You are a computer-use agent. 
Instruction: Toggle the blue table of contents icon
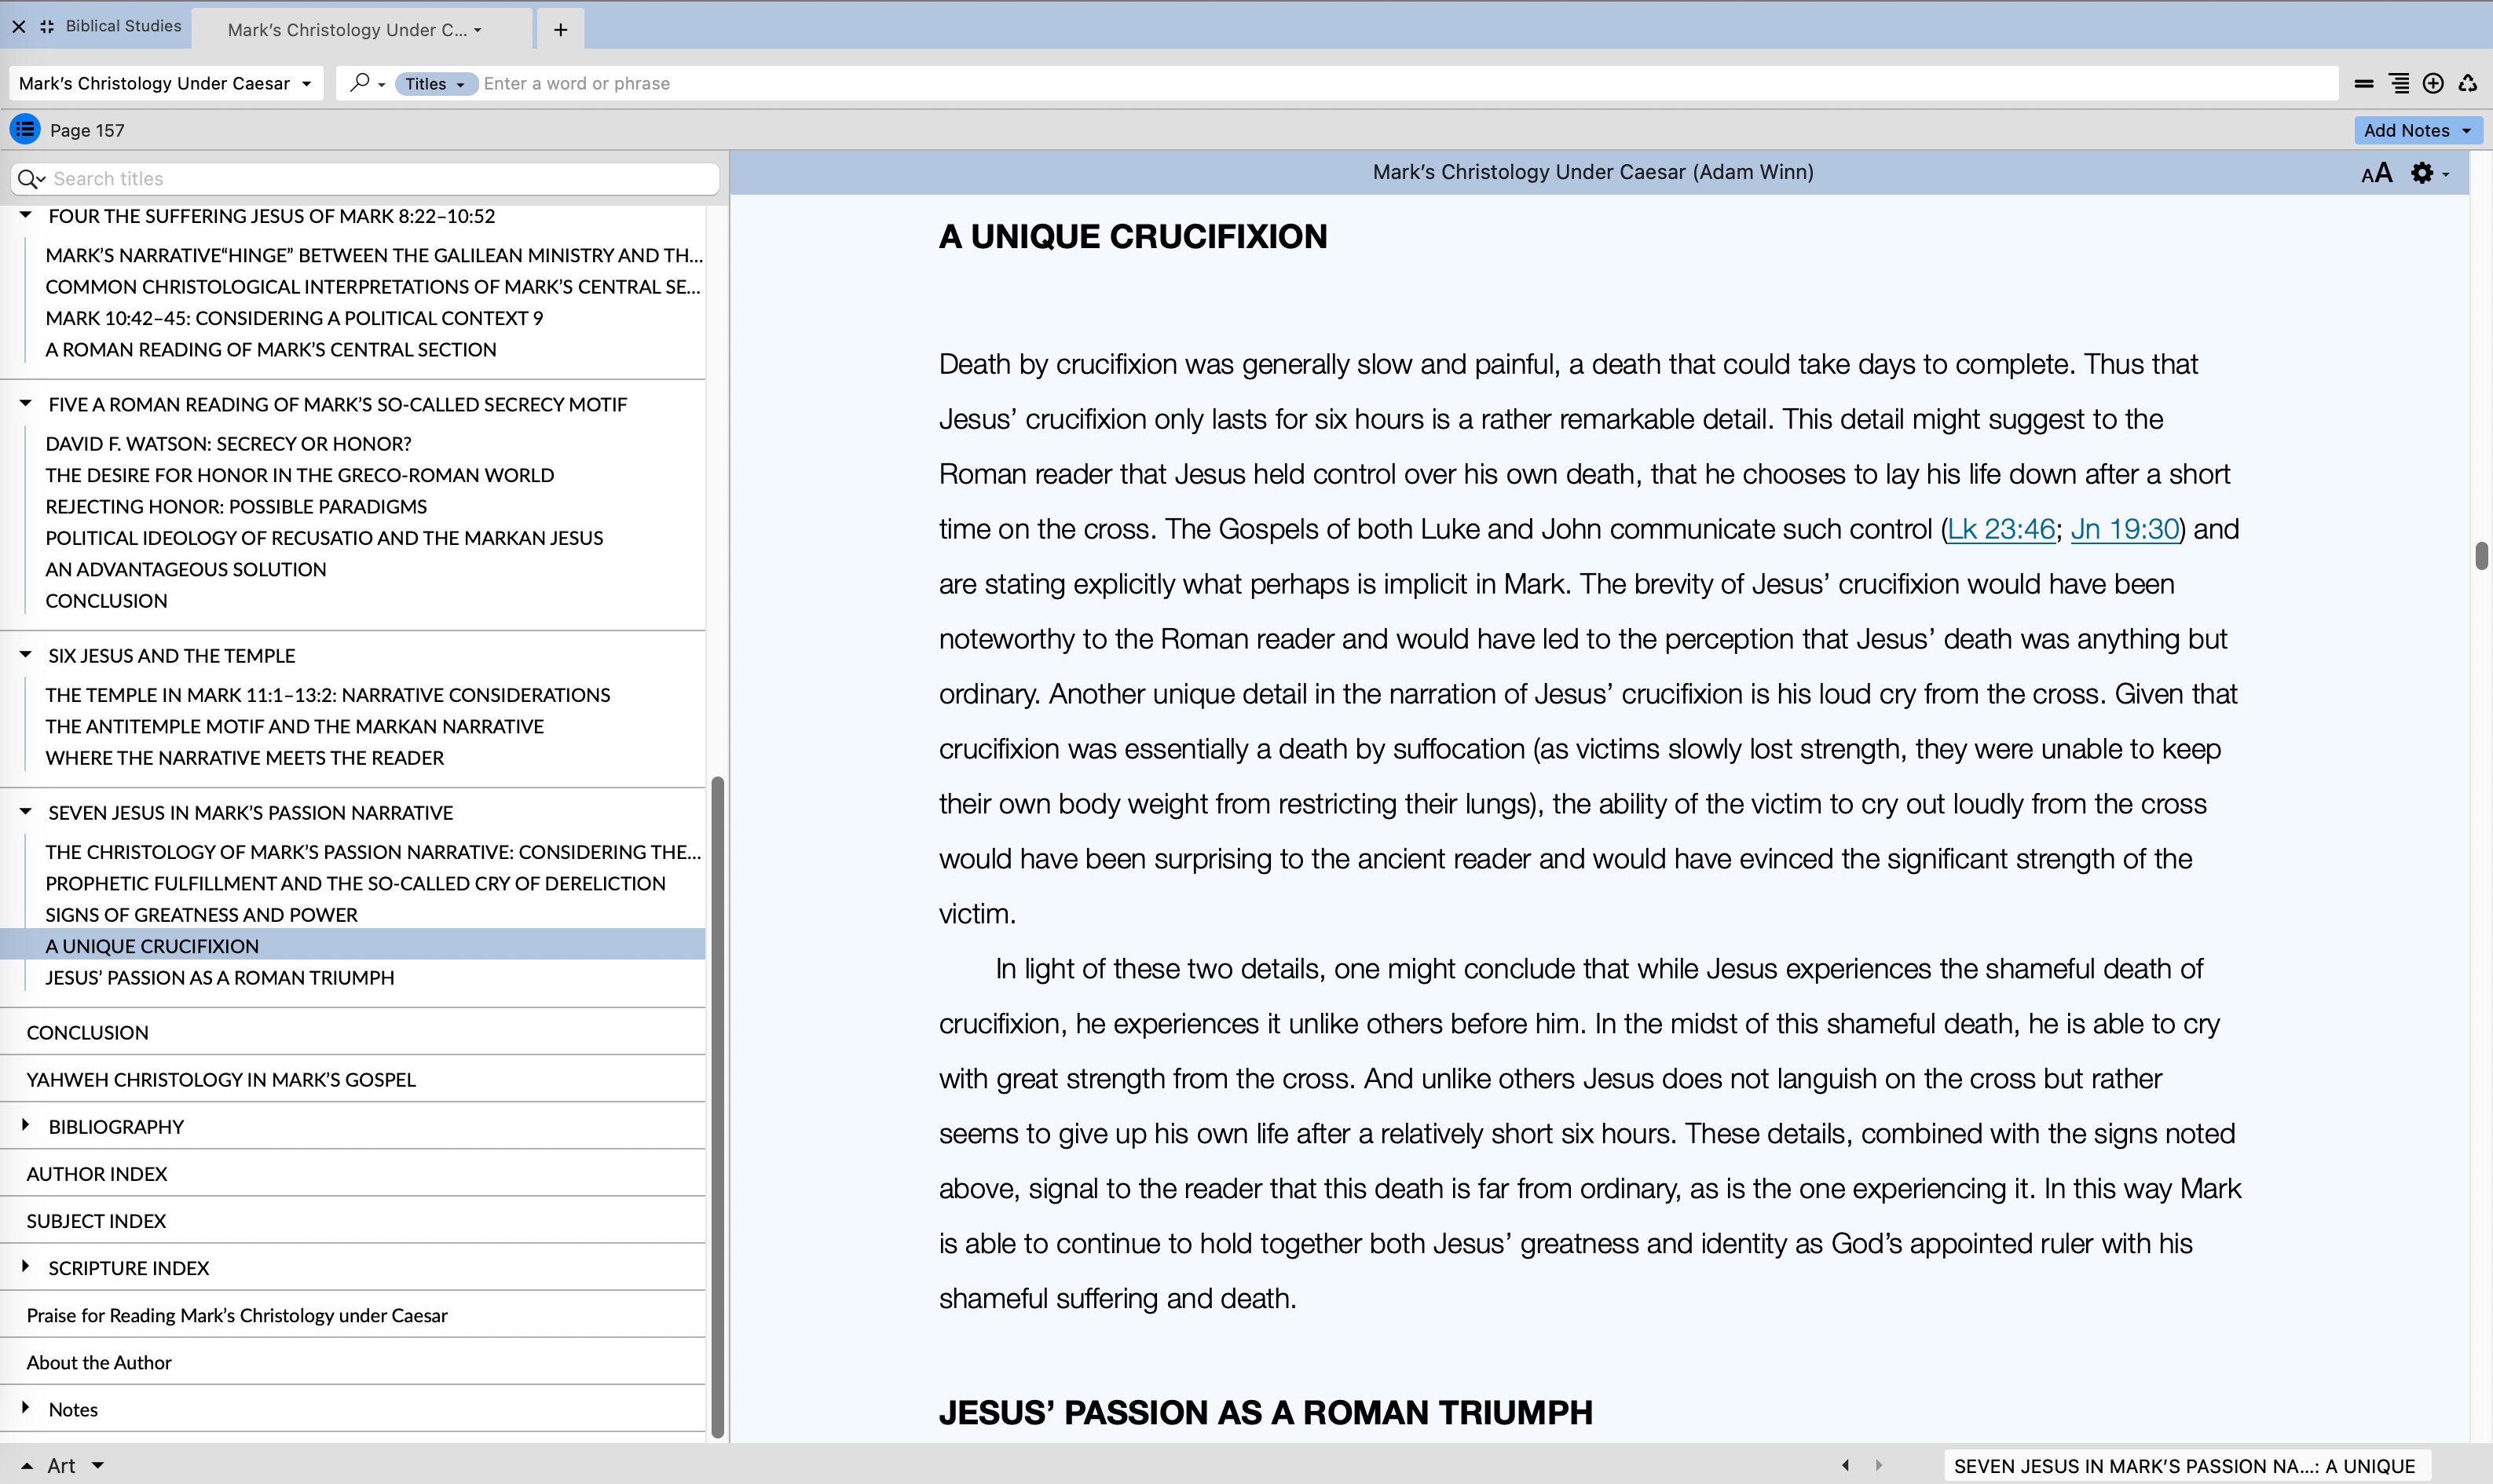(25, 130)
